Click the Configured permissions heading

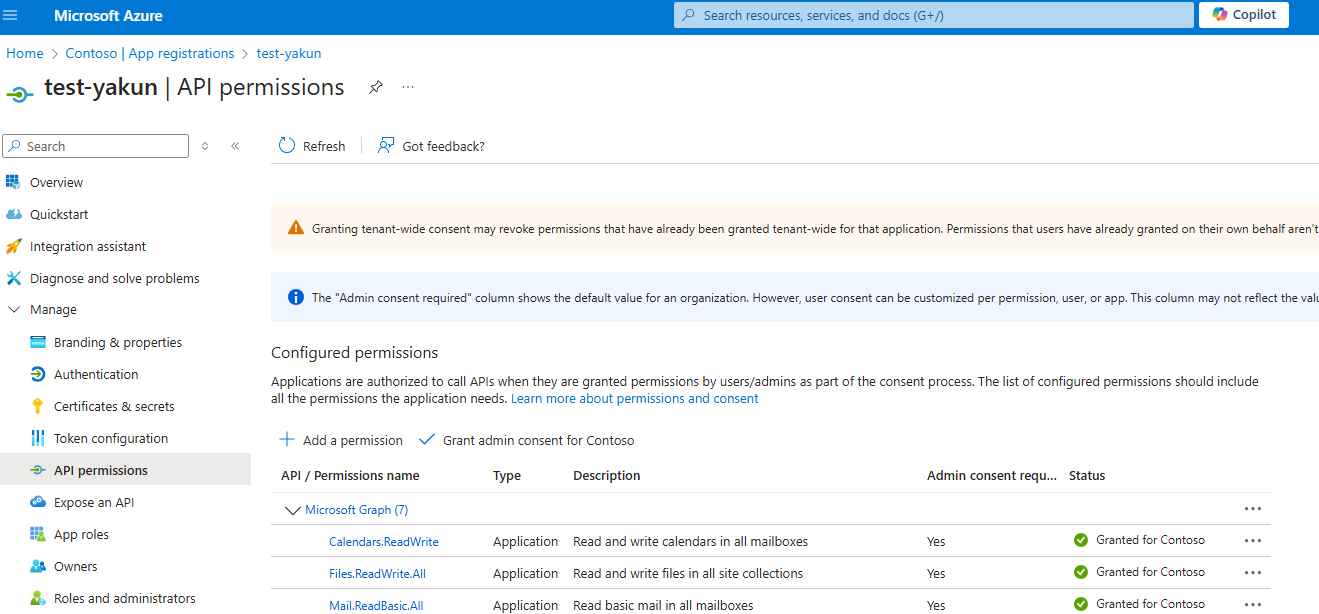pyautogui.click(x=354, y=353)
